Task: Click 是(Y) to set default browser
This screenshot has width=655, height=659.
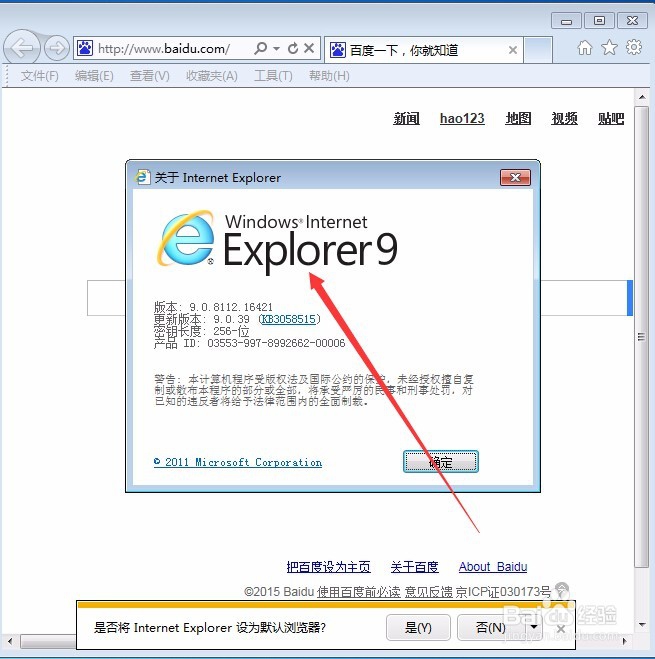Action: coord(418,627)
